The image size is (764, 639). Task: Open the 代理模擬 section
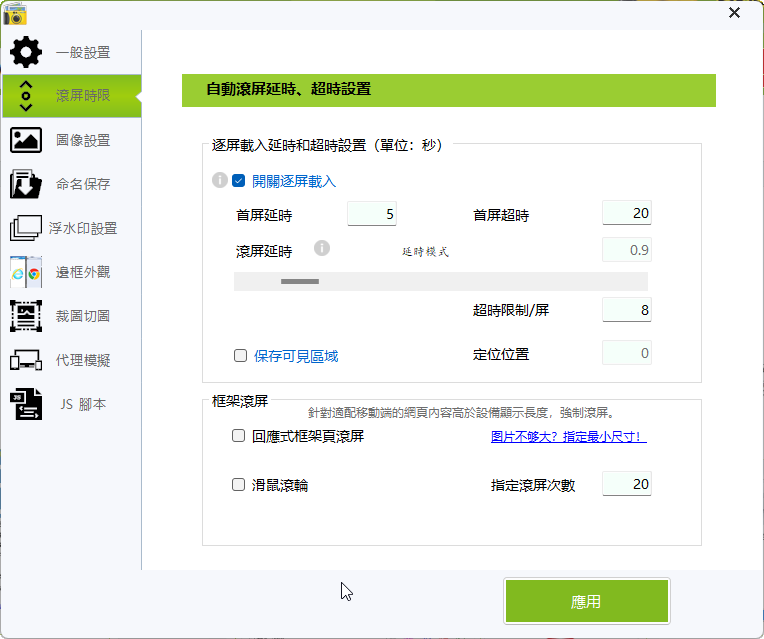tap(72, 360)
